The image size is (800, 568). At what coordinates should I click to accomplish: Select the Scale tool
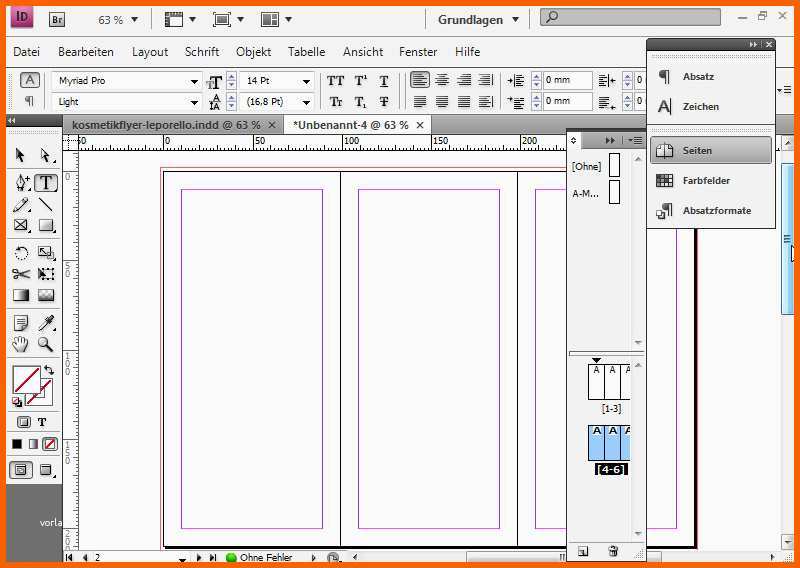tap(46, 253)
